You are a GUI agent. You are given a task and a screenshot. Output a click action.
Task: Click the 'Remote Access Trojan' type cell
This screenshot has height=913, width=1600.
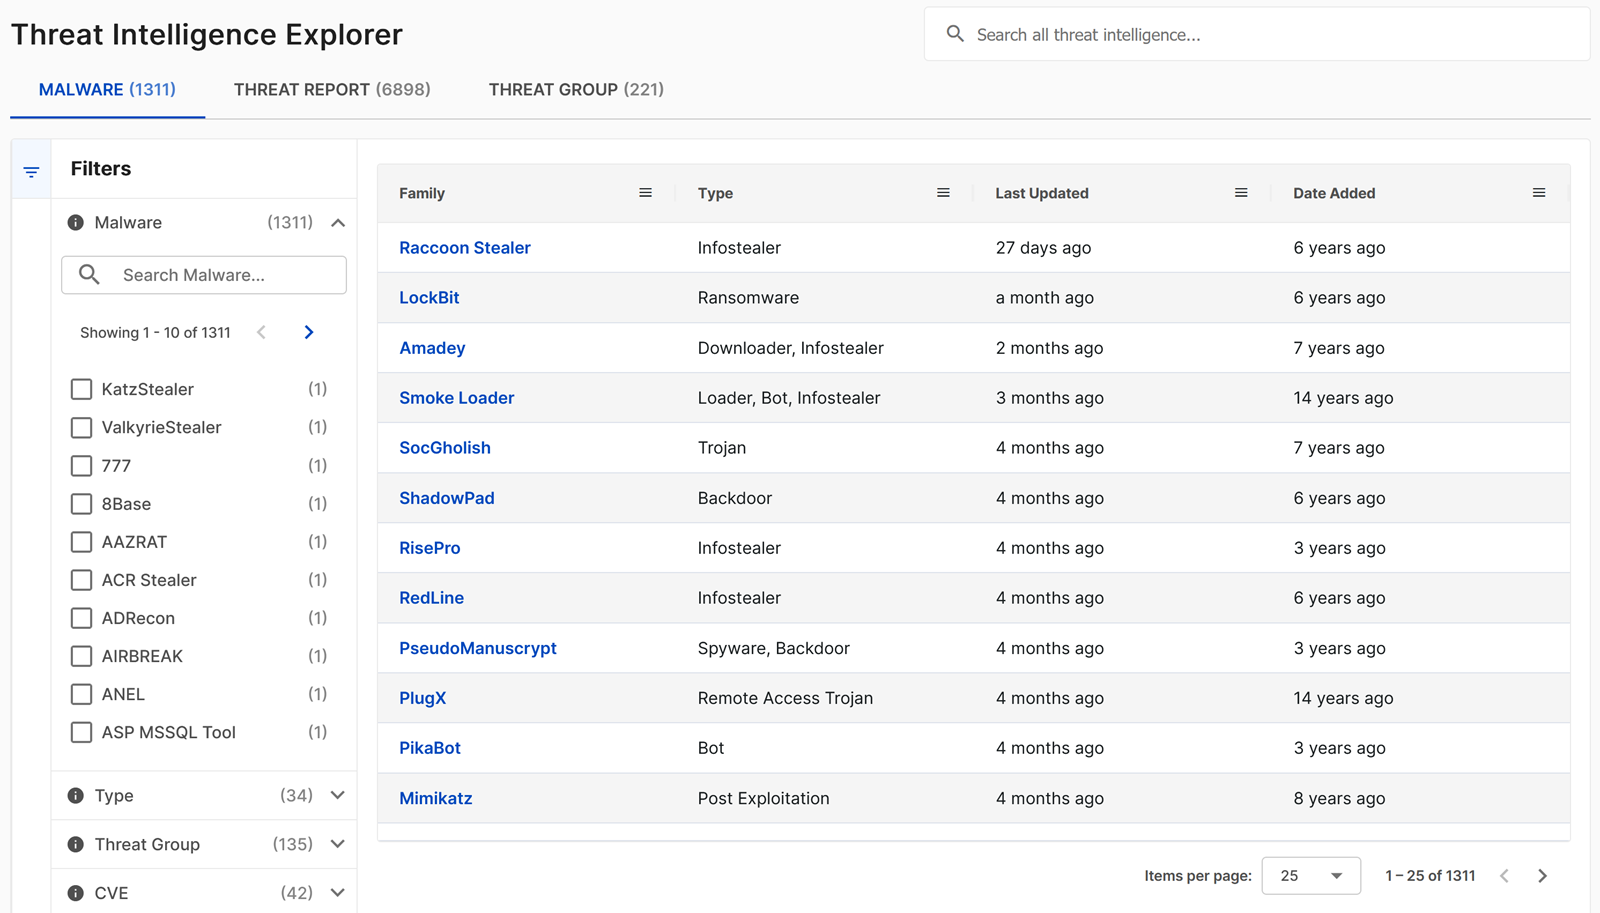(x=785, y=698)
